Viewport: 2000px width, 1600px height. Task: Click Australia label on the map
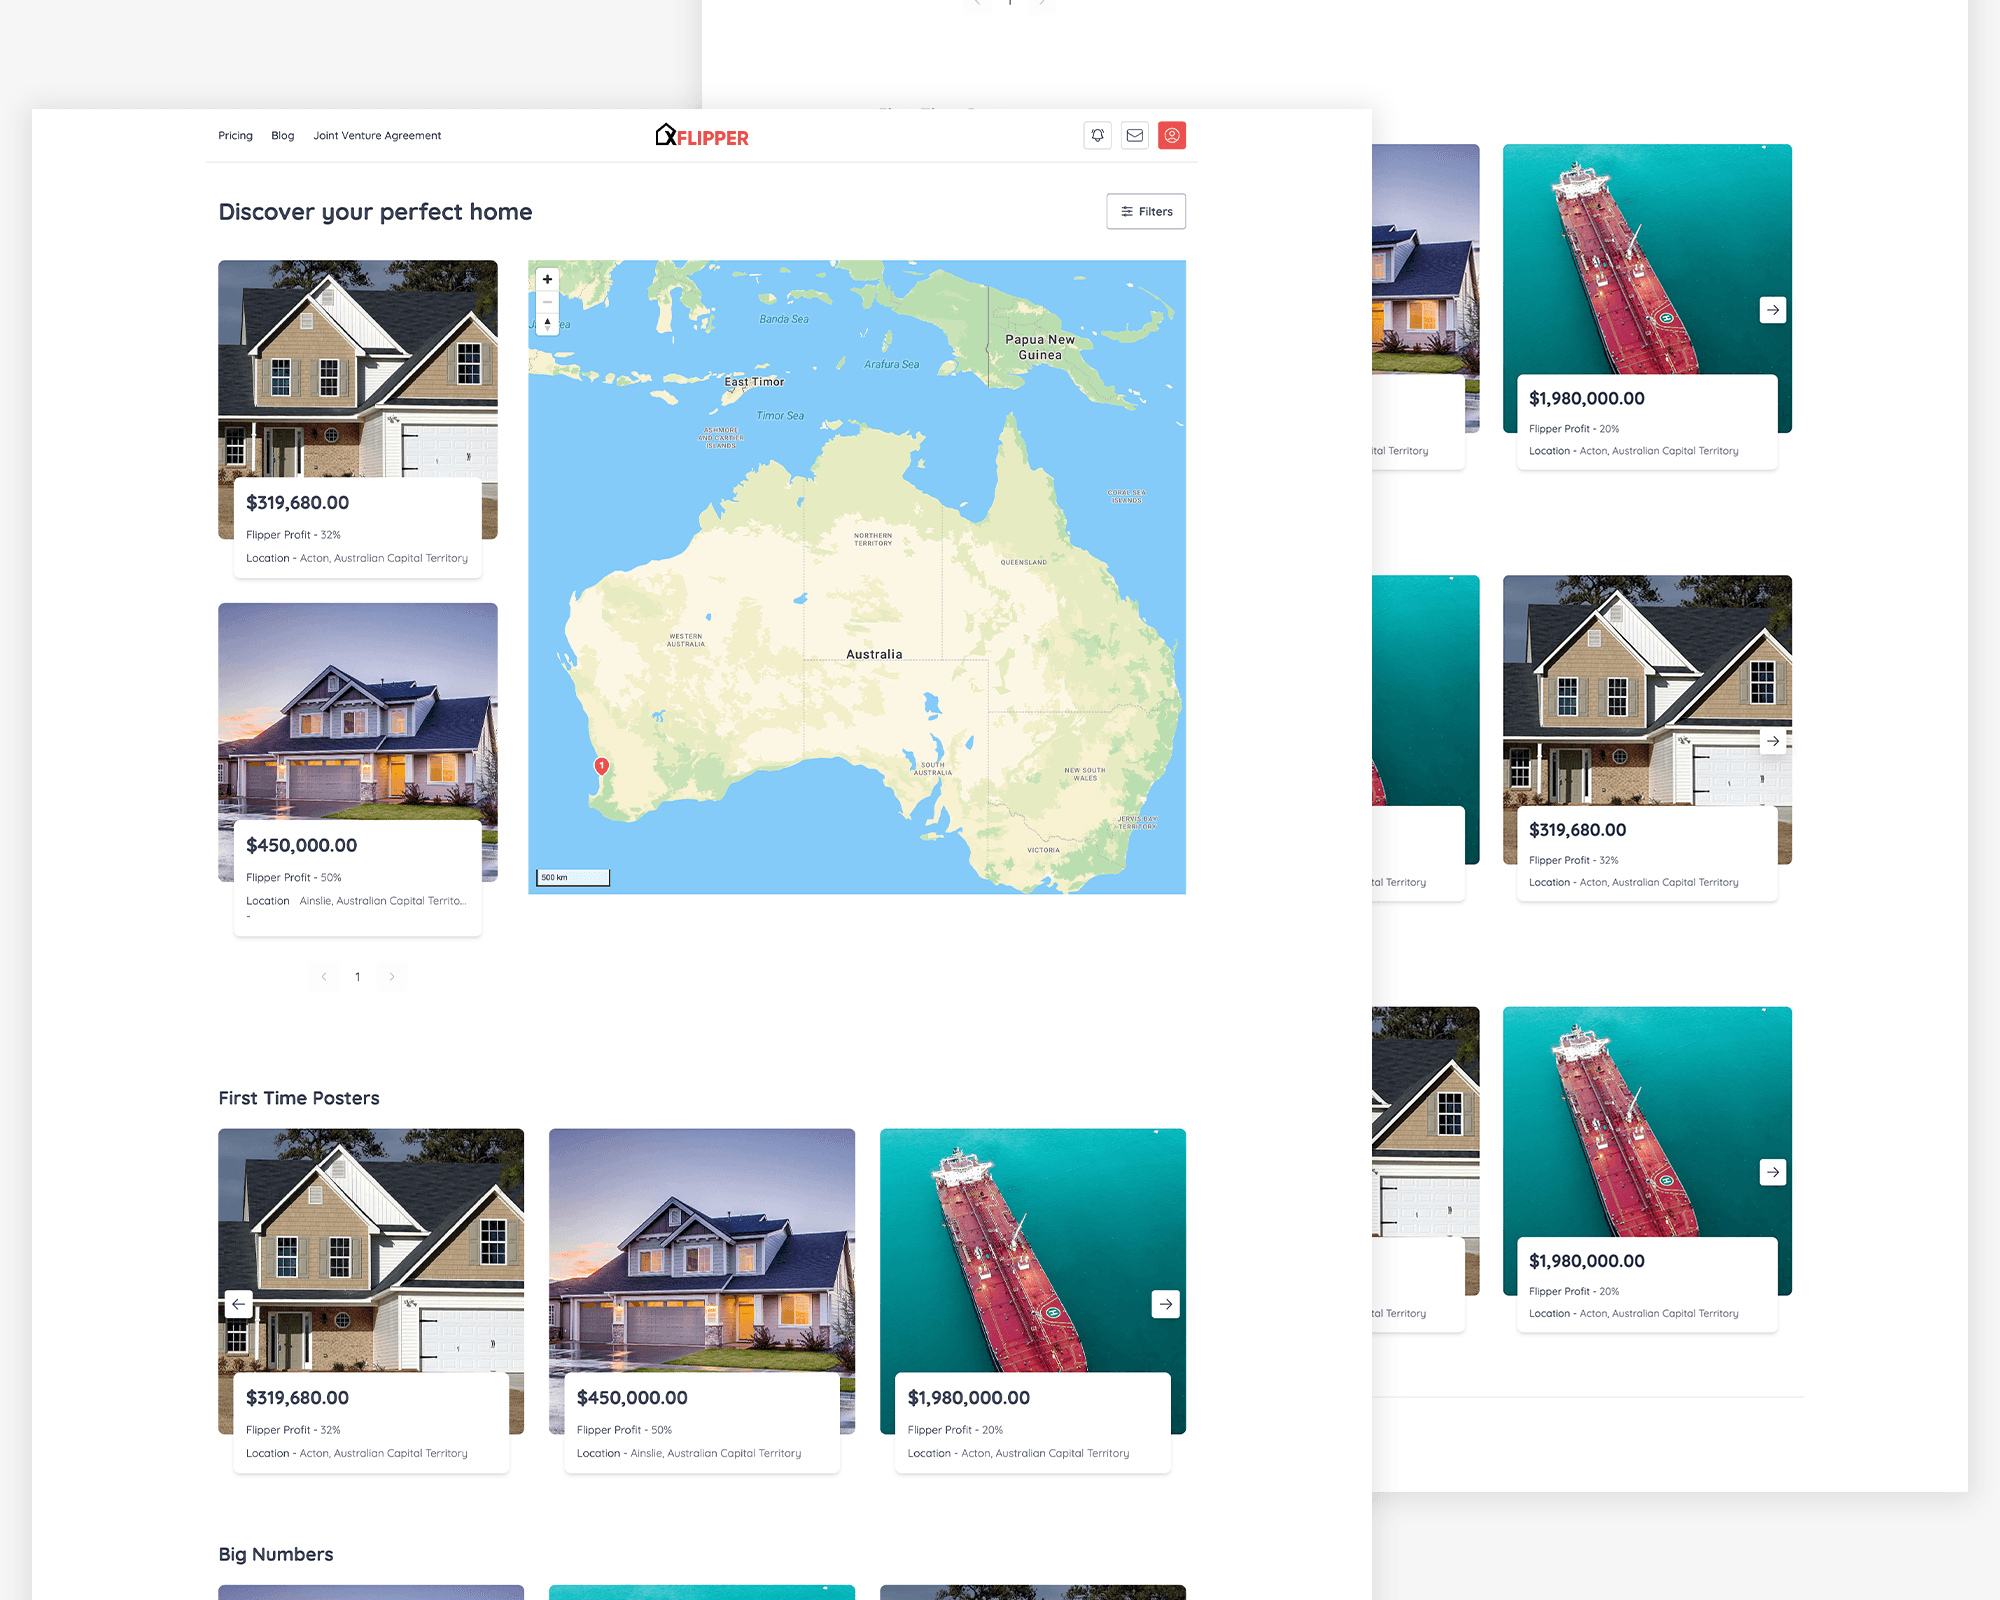874,654
